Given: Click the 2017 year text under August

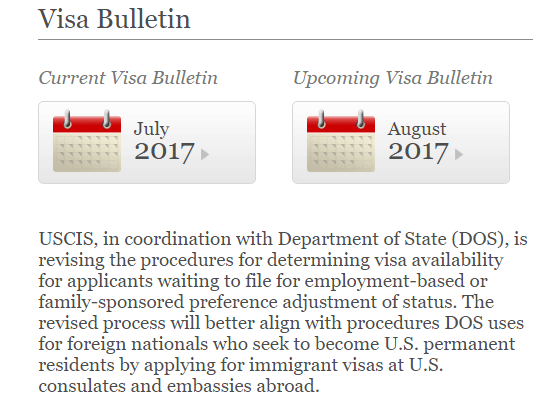Looking at the screenshot, I should click(x=418, y=152).
